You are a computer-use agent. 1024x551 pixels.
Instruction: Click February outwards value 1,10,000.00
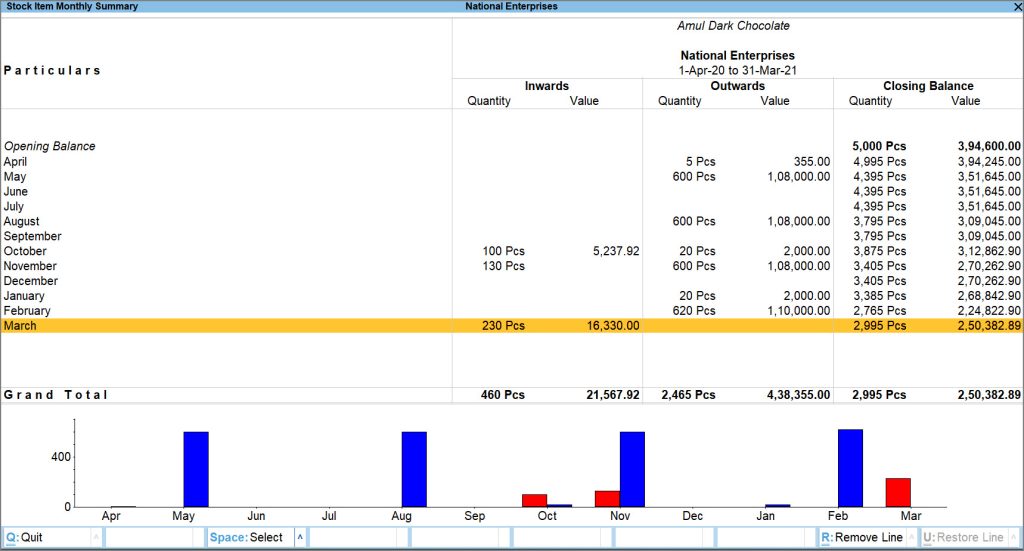click(x=799, y=311)
